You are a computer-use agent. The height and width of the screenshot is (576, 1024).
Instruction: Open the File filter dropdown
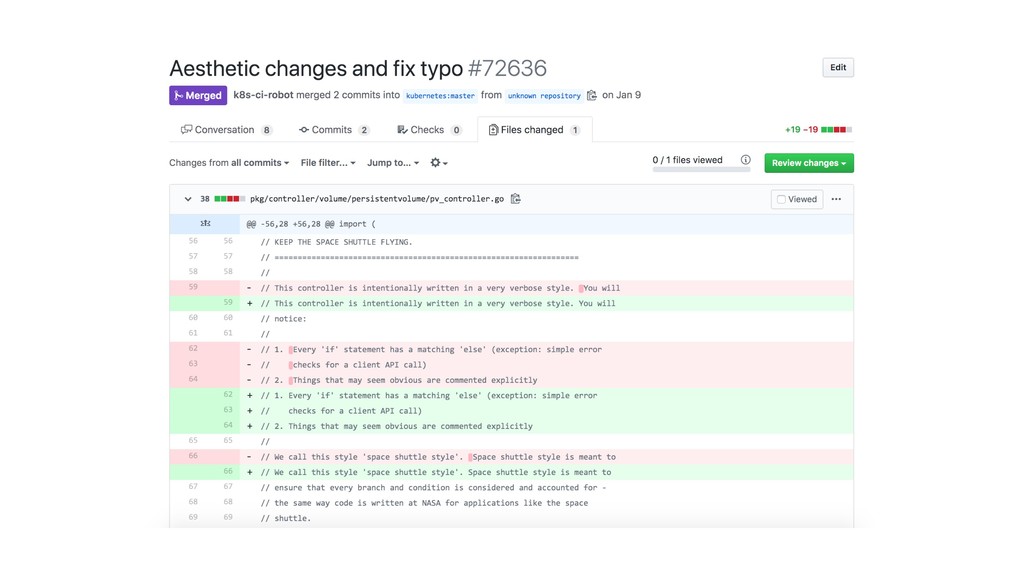[x=328, y=163]
